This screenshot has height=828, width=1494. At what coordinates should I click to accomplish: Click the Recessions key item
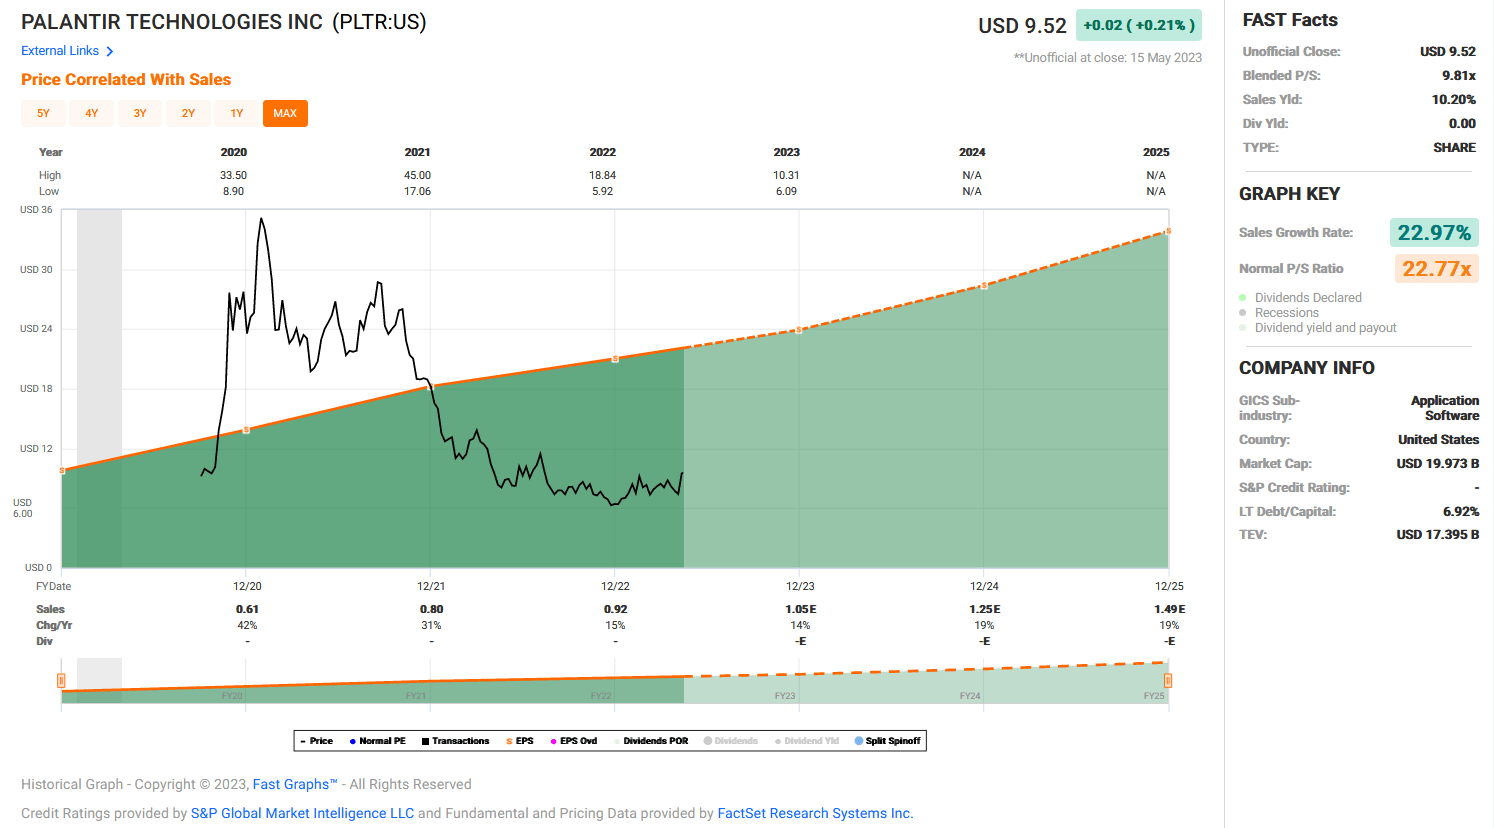click(1279, 313)
